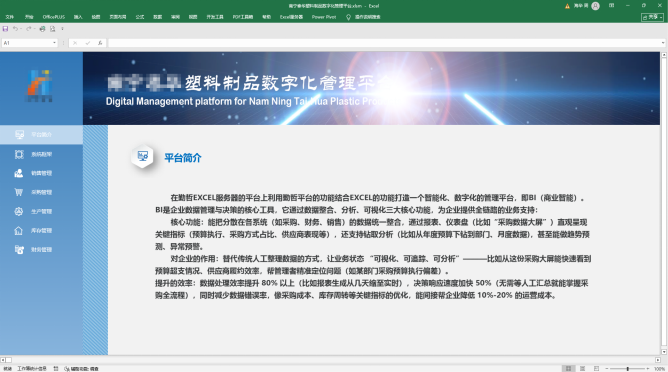Expand the Name Box dropdown arrow

(x=54, y=43)
